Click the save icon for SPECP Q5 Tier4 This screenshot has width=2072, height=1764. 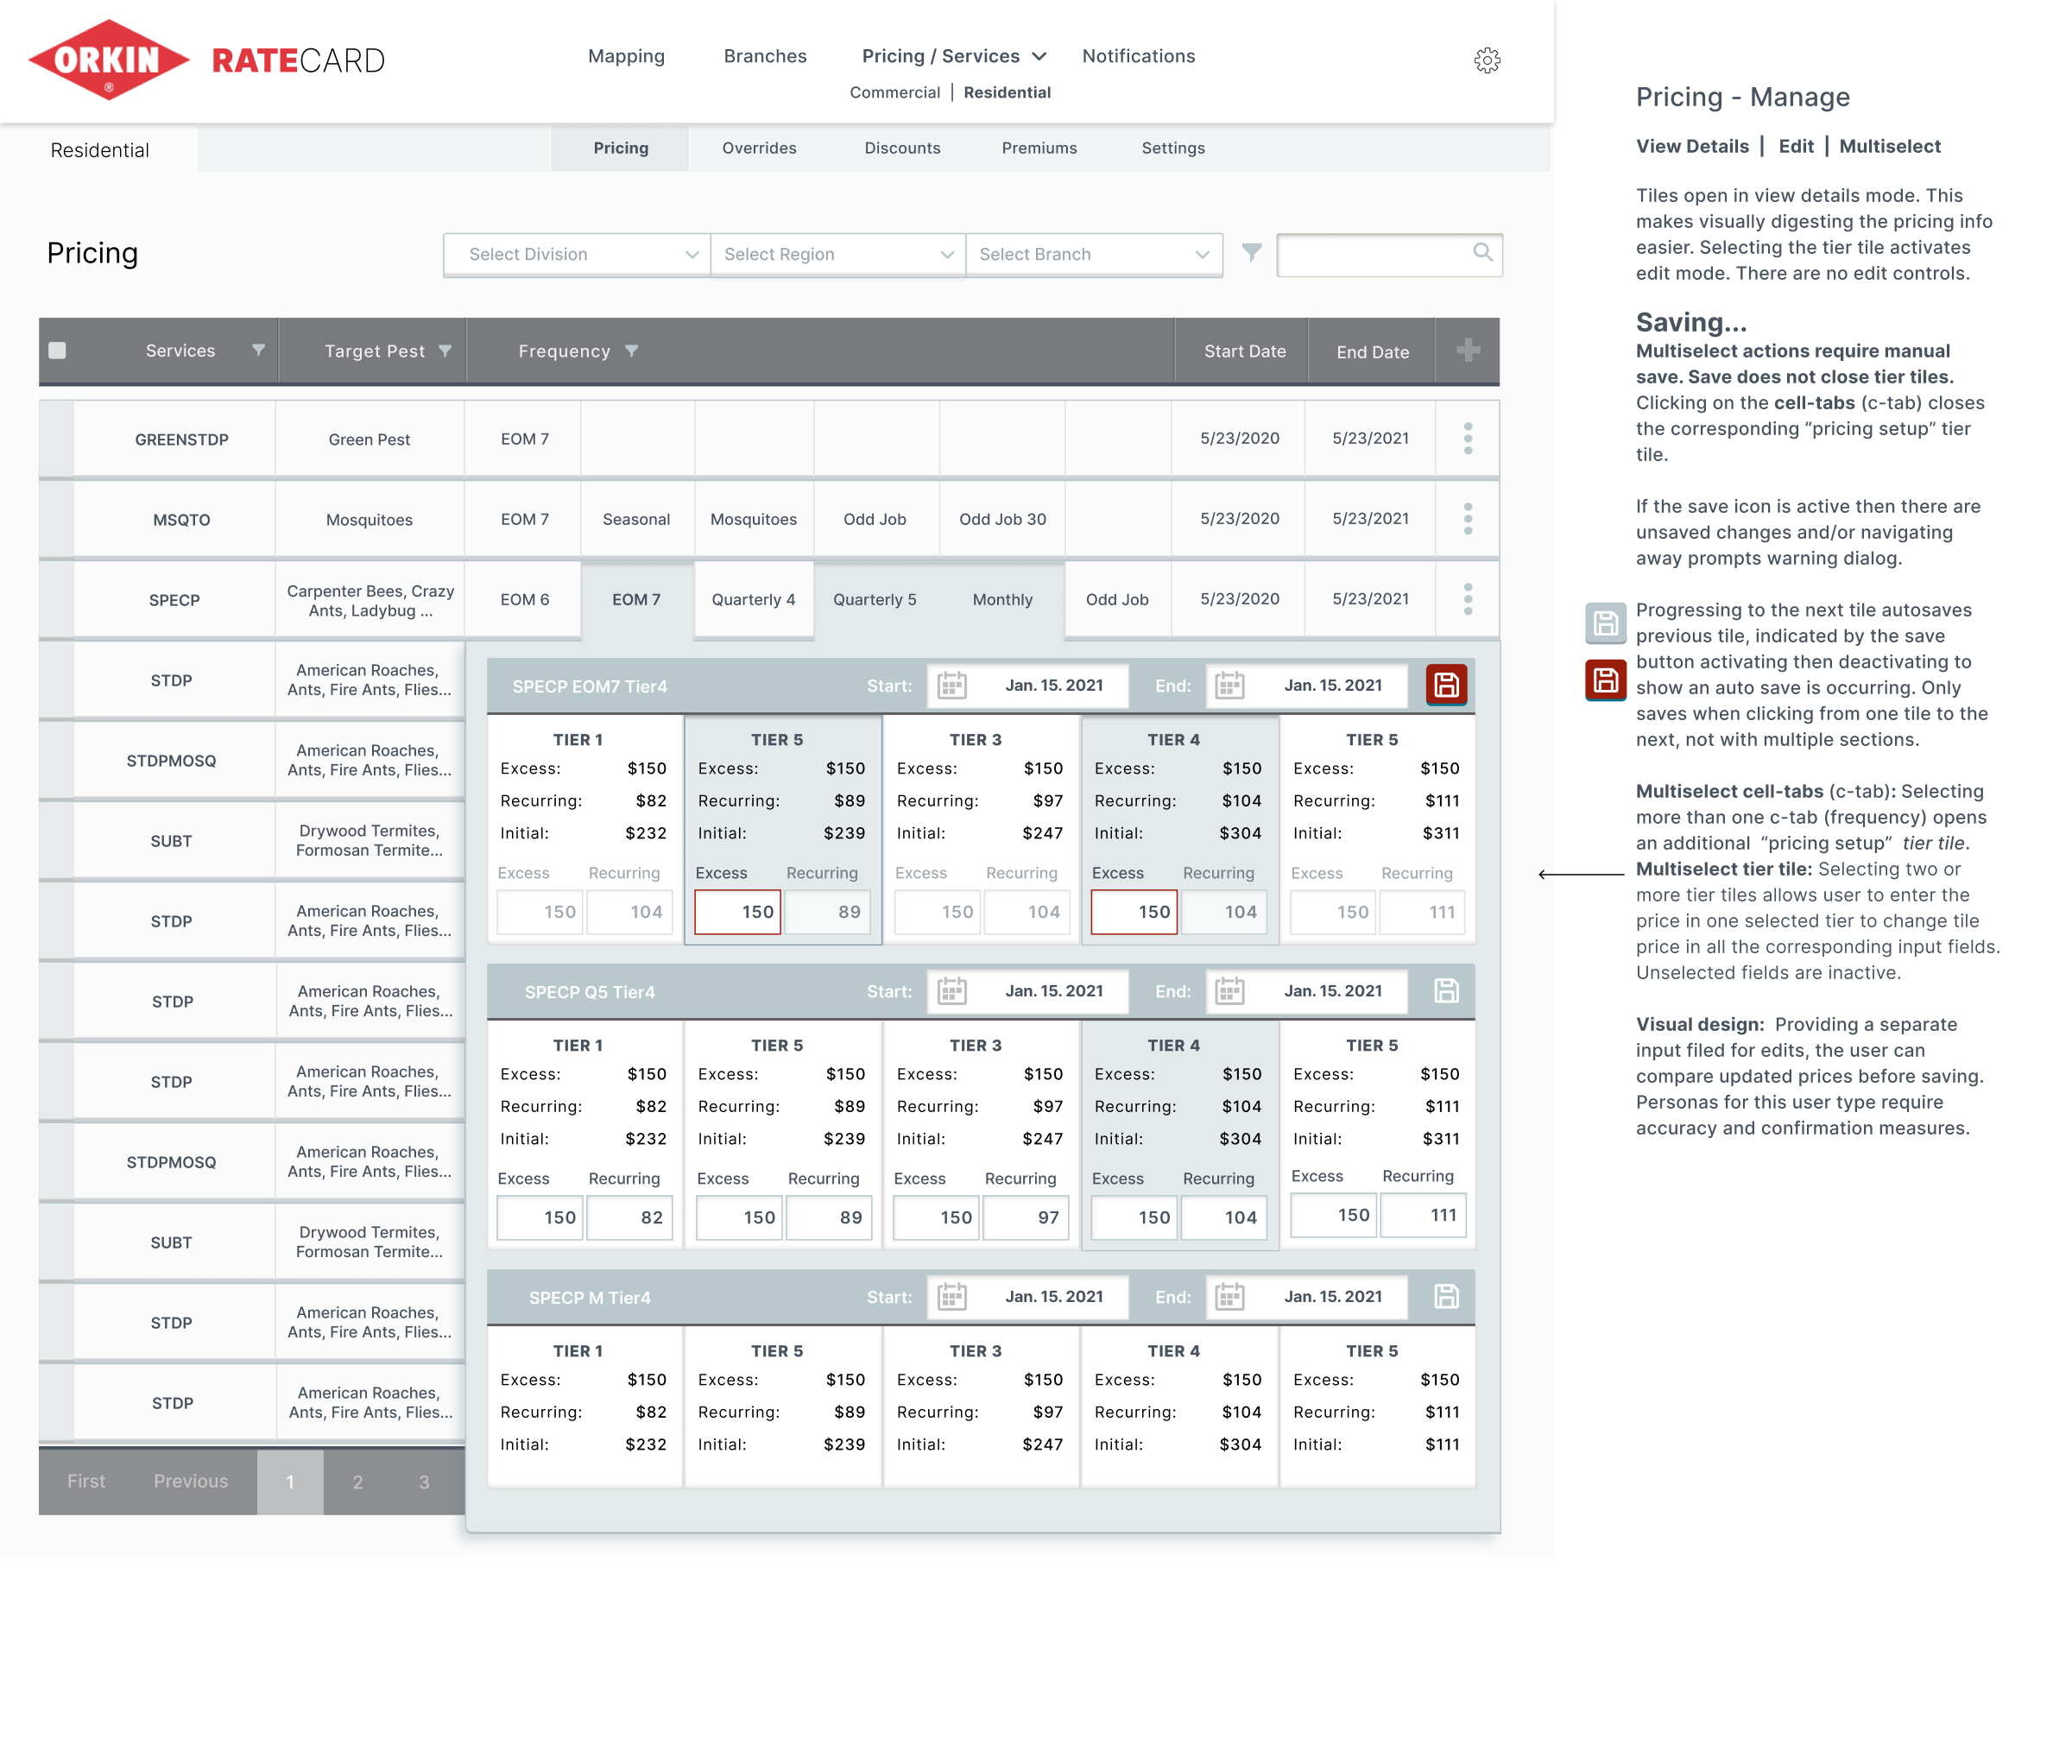click(1446, 991)
